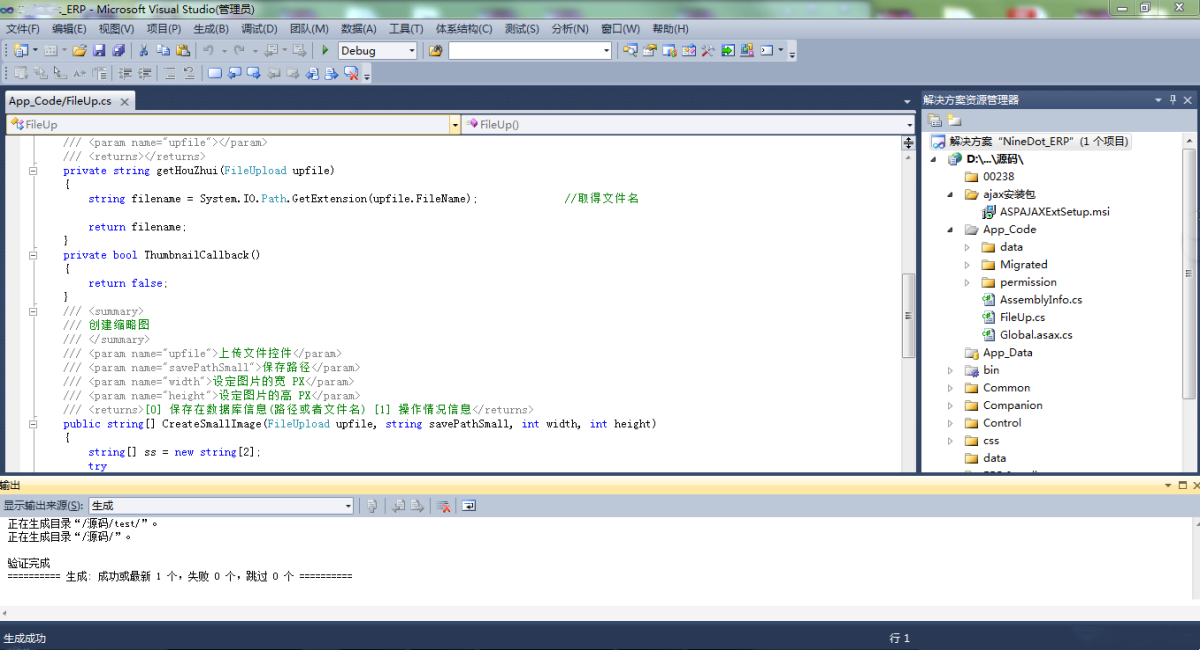The height and width of the screenshot is (650, 1200).
Task: Select AssemblyInfo.cs in Solution Explorer
Action: 1040,300
